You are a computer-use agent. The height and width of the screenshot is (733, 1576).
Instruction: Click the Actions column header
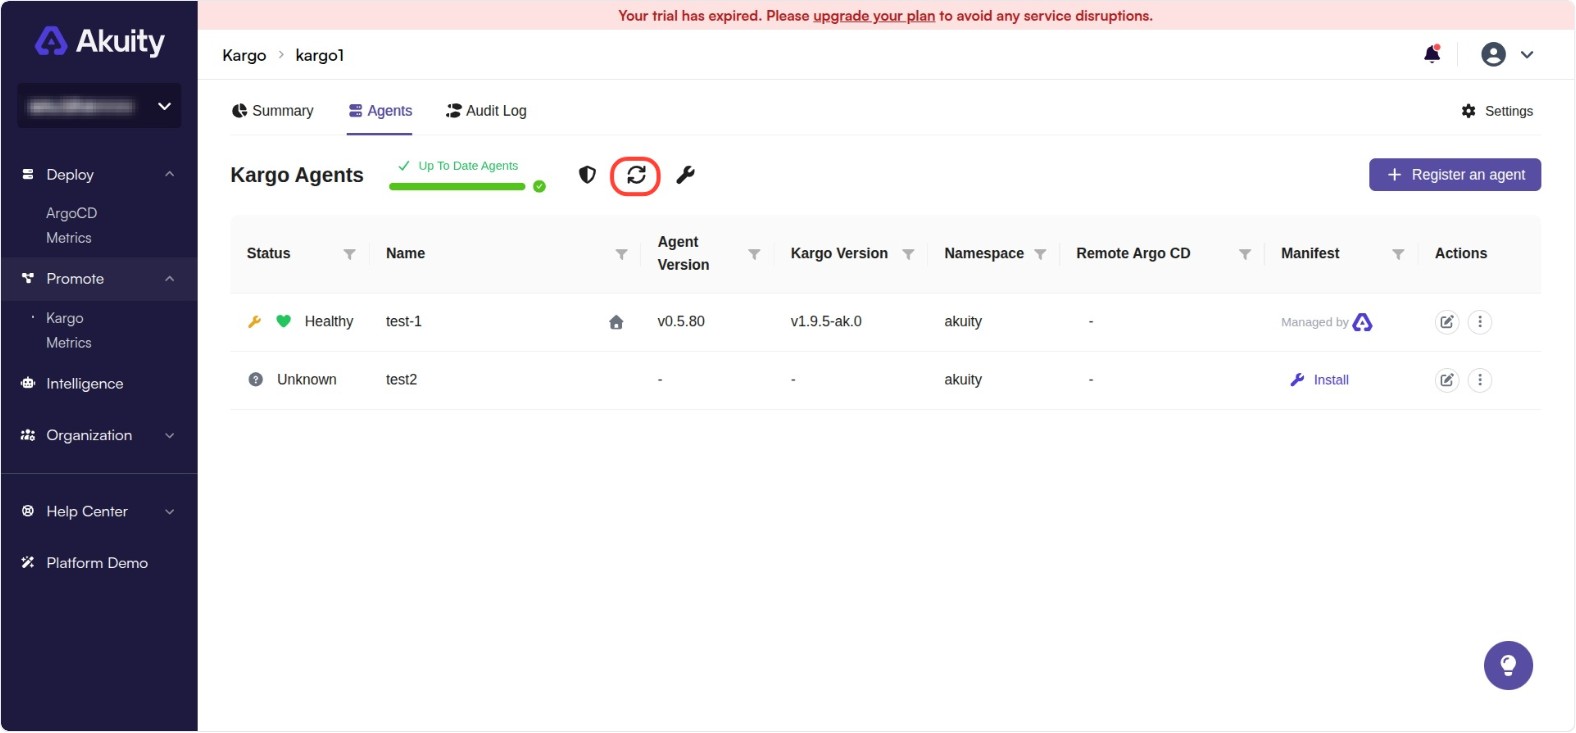point(1461,254)
